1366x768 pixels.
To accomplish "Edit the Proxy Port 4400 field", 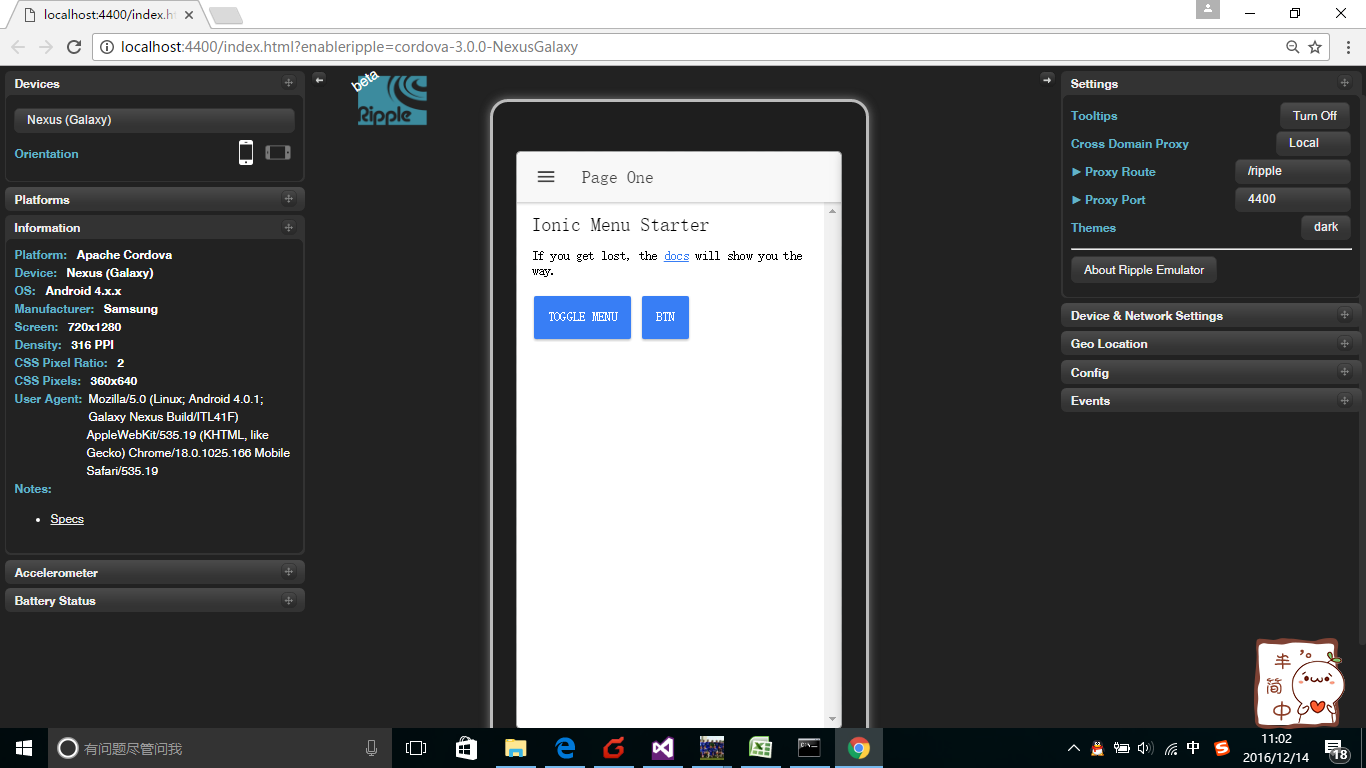I will pyautogui.click(x=1292, y=199).
